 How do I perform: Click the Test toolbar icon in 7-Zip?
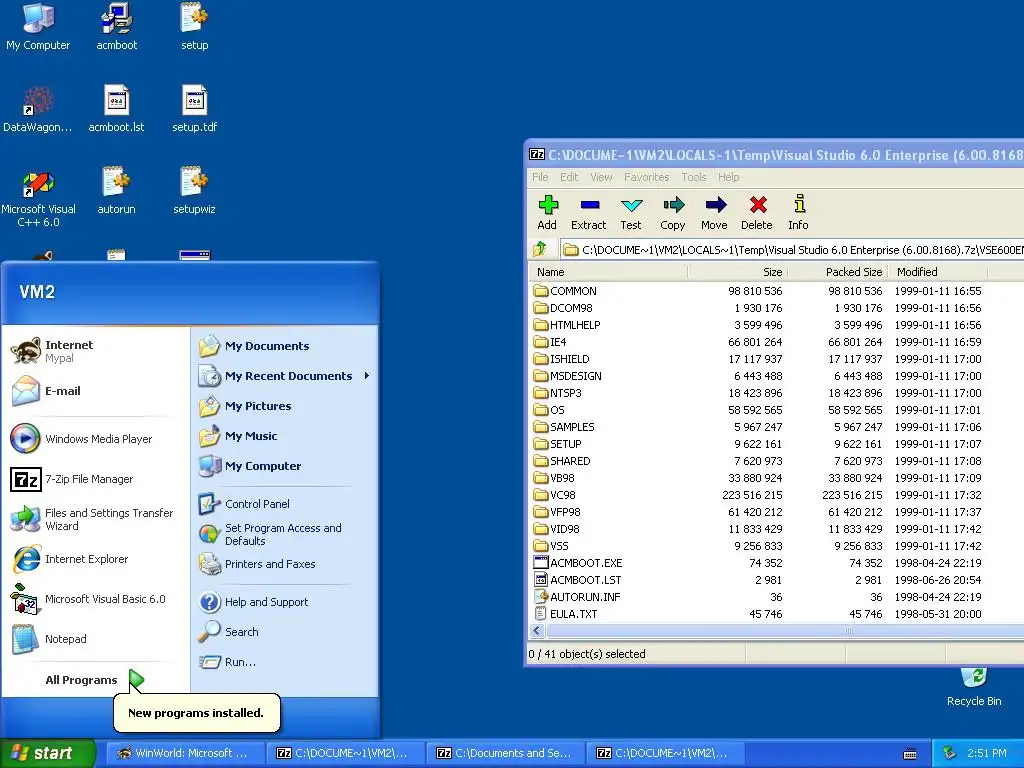coord(630,212)
